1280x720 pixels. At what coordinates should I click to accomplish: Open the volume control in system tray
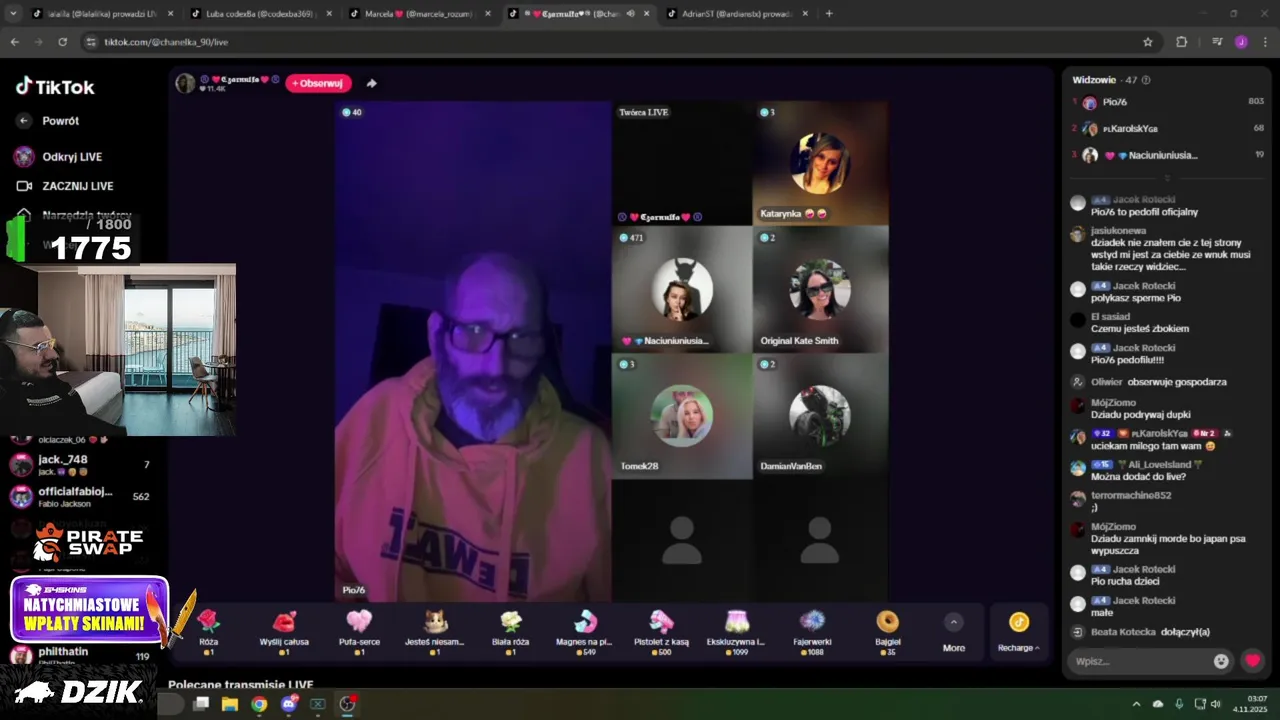pyautogui.click(x=1216, y=704)
